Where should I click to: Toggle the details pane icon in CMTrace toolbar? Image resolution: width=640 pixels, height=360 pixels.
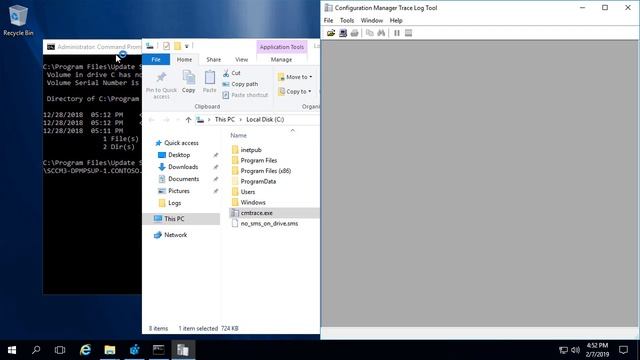click(x=408, y=33)
